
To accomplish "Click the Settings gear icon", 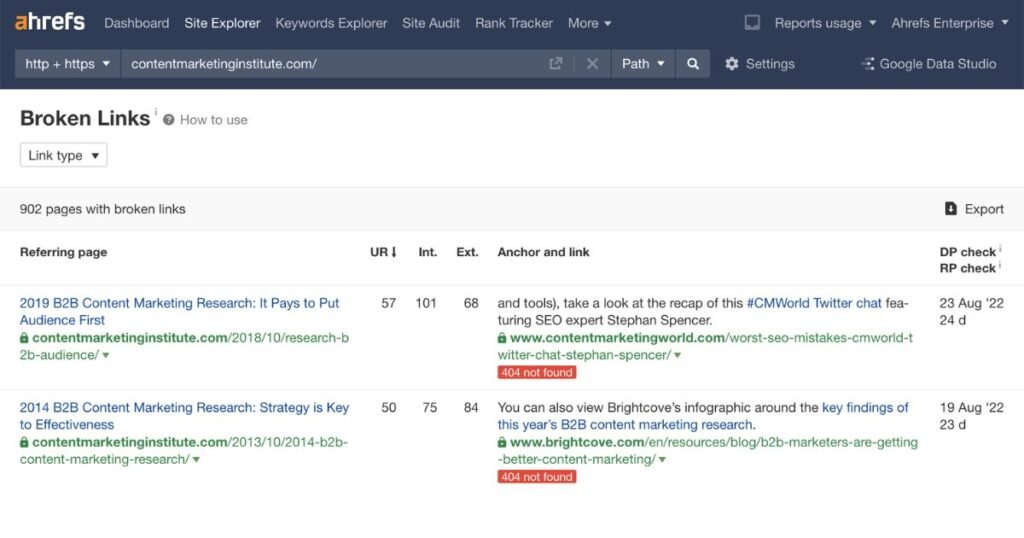I will coord(732,64).
